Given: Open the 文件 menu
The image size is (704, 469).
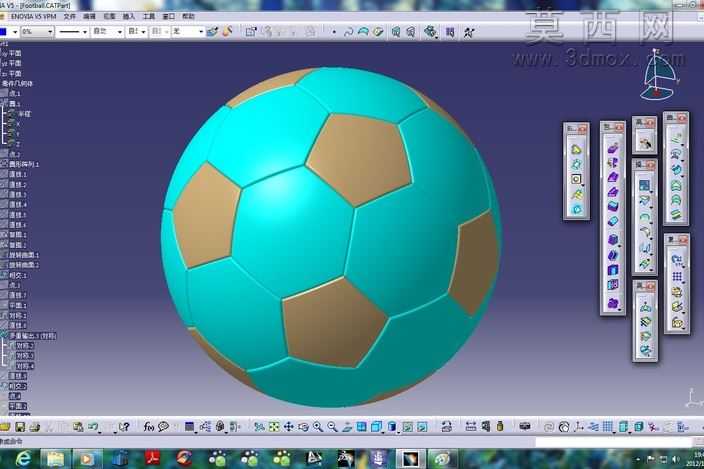Looking at the screenshot, I should click(70, 16).
